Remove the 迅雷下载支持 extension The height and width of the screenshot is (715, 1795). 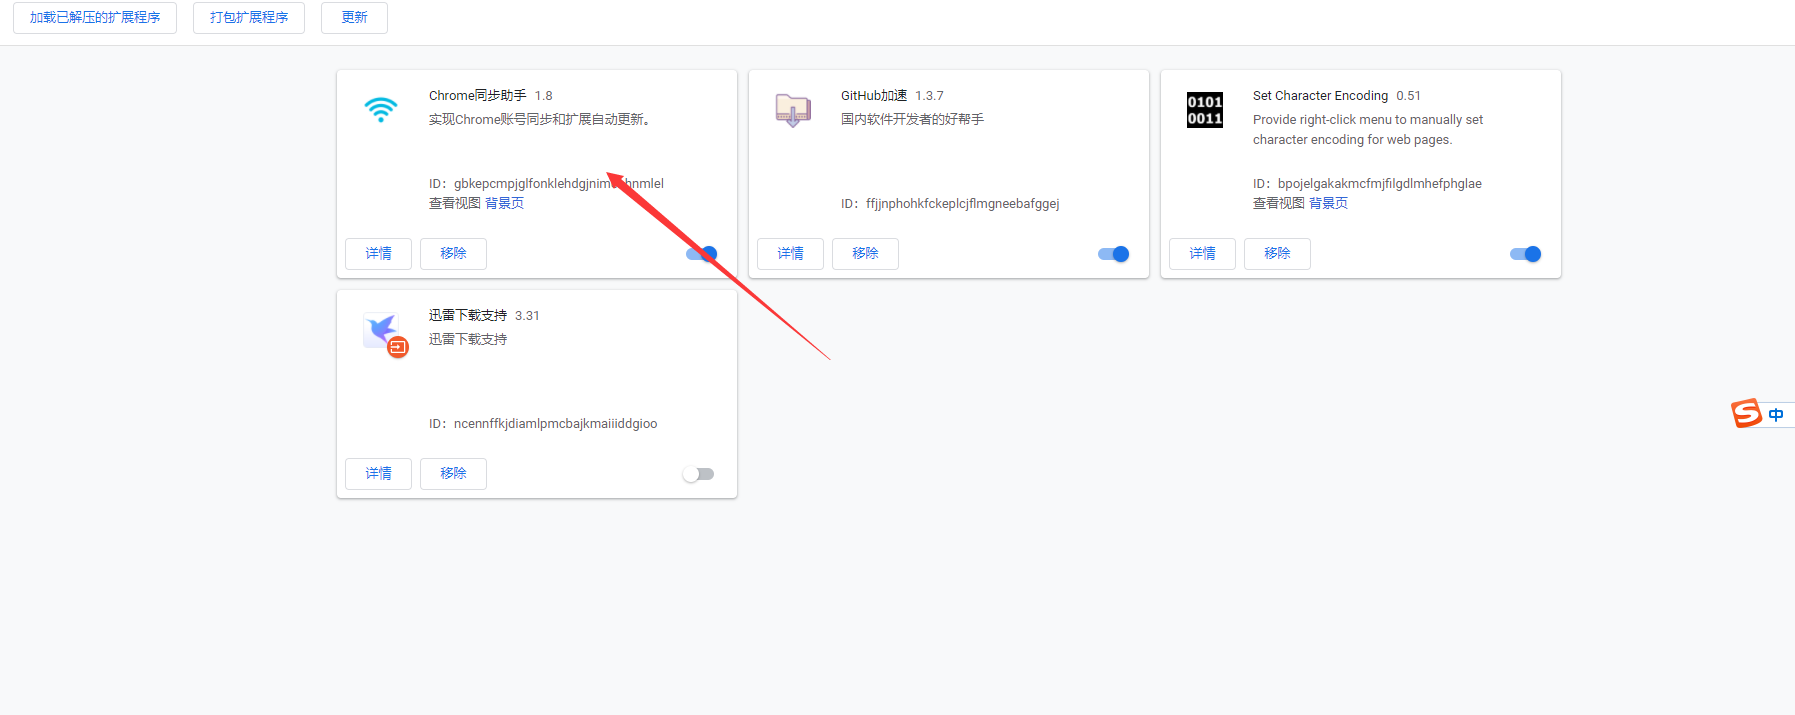(453, 474)
